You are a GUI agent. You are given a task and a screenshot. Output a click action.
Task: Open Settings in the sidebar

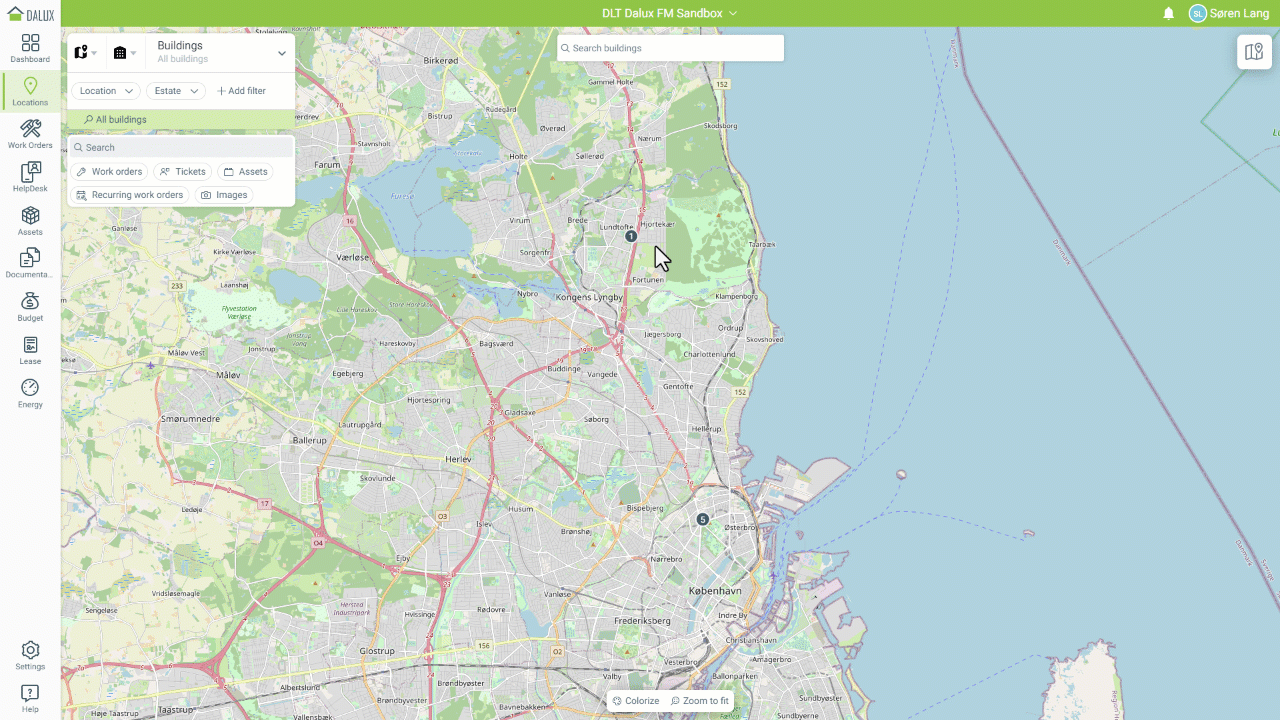coord(30,656)
